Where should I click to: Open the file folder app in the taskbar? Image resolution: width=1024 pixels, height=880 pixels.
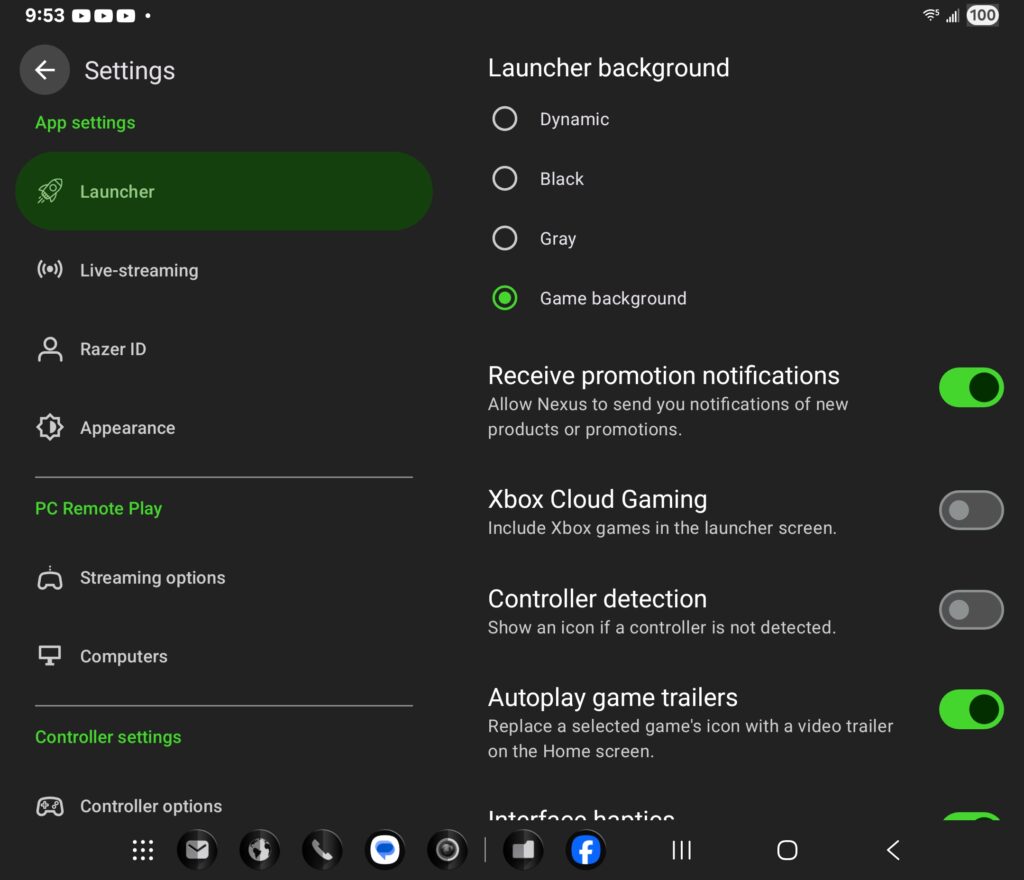point(523,850)
